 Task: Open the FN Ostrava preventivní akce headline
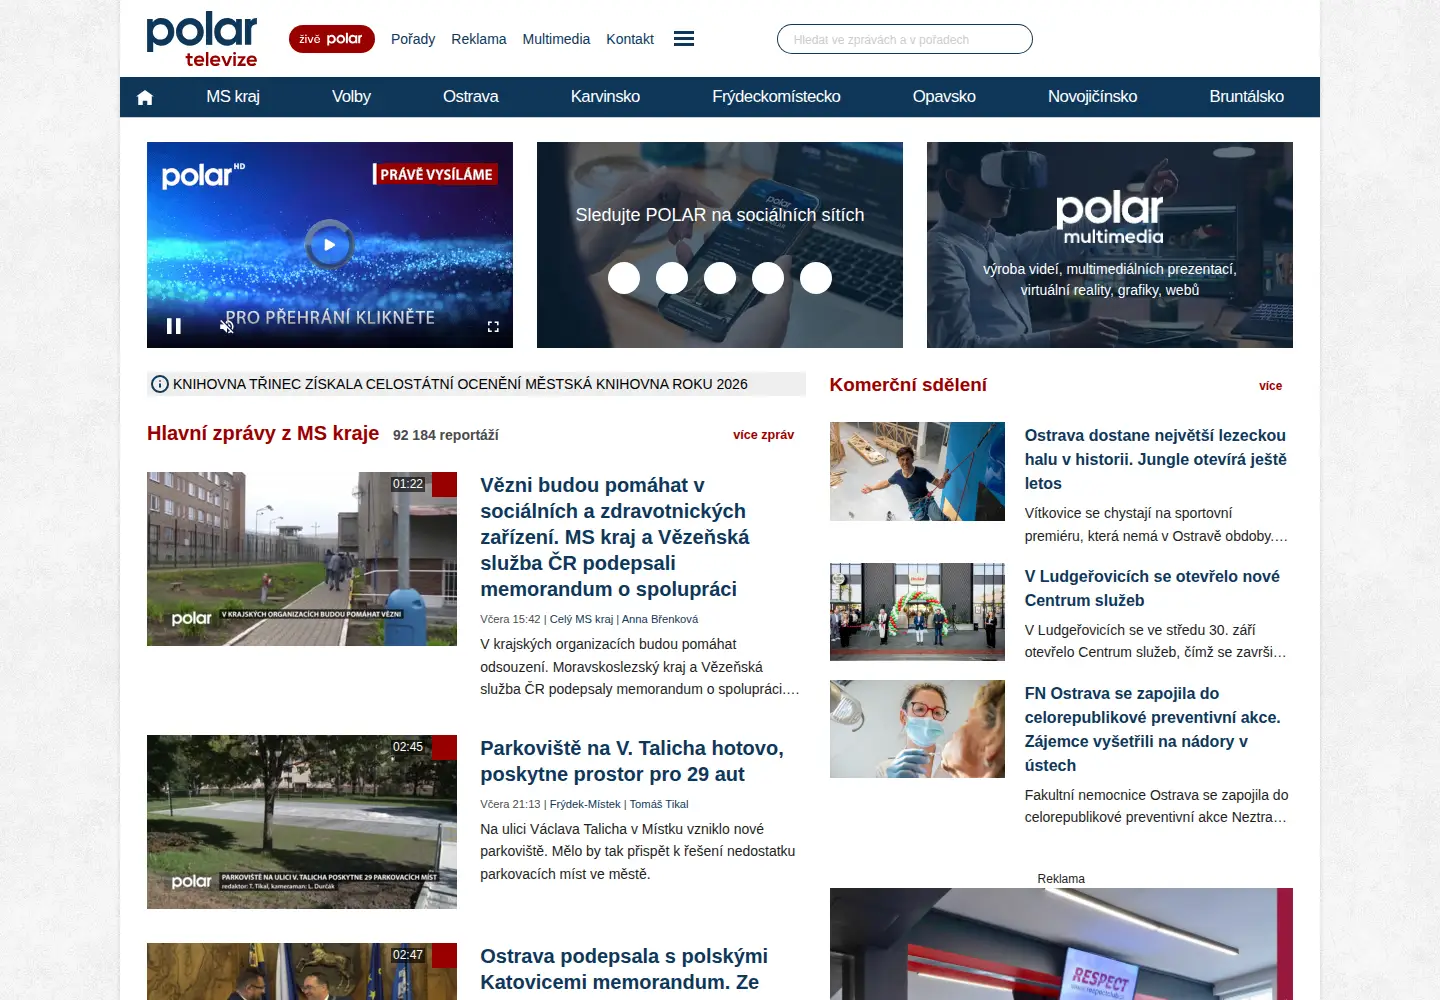[x=1152, y=729]
